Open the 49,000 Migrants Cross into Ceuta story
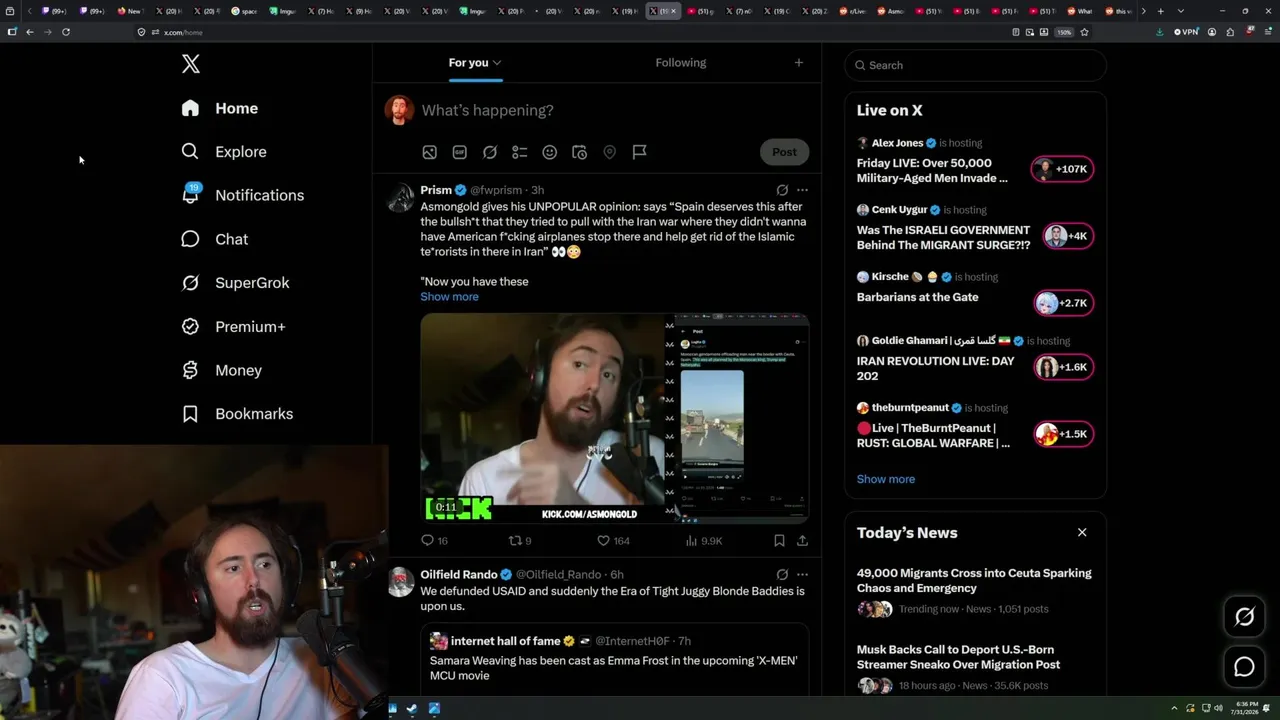The height and width of the screenshot is (720, 1280). 974,581
